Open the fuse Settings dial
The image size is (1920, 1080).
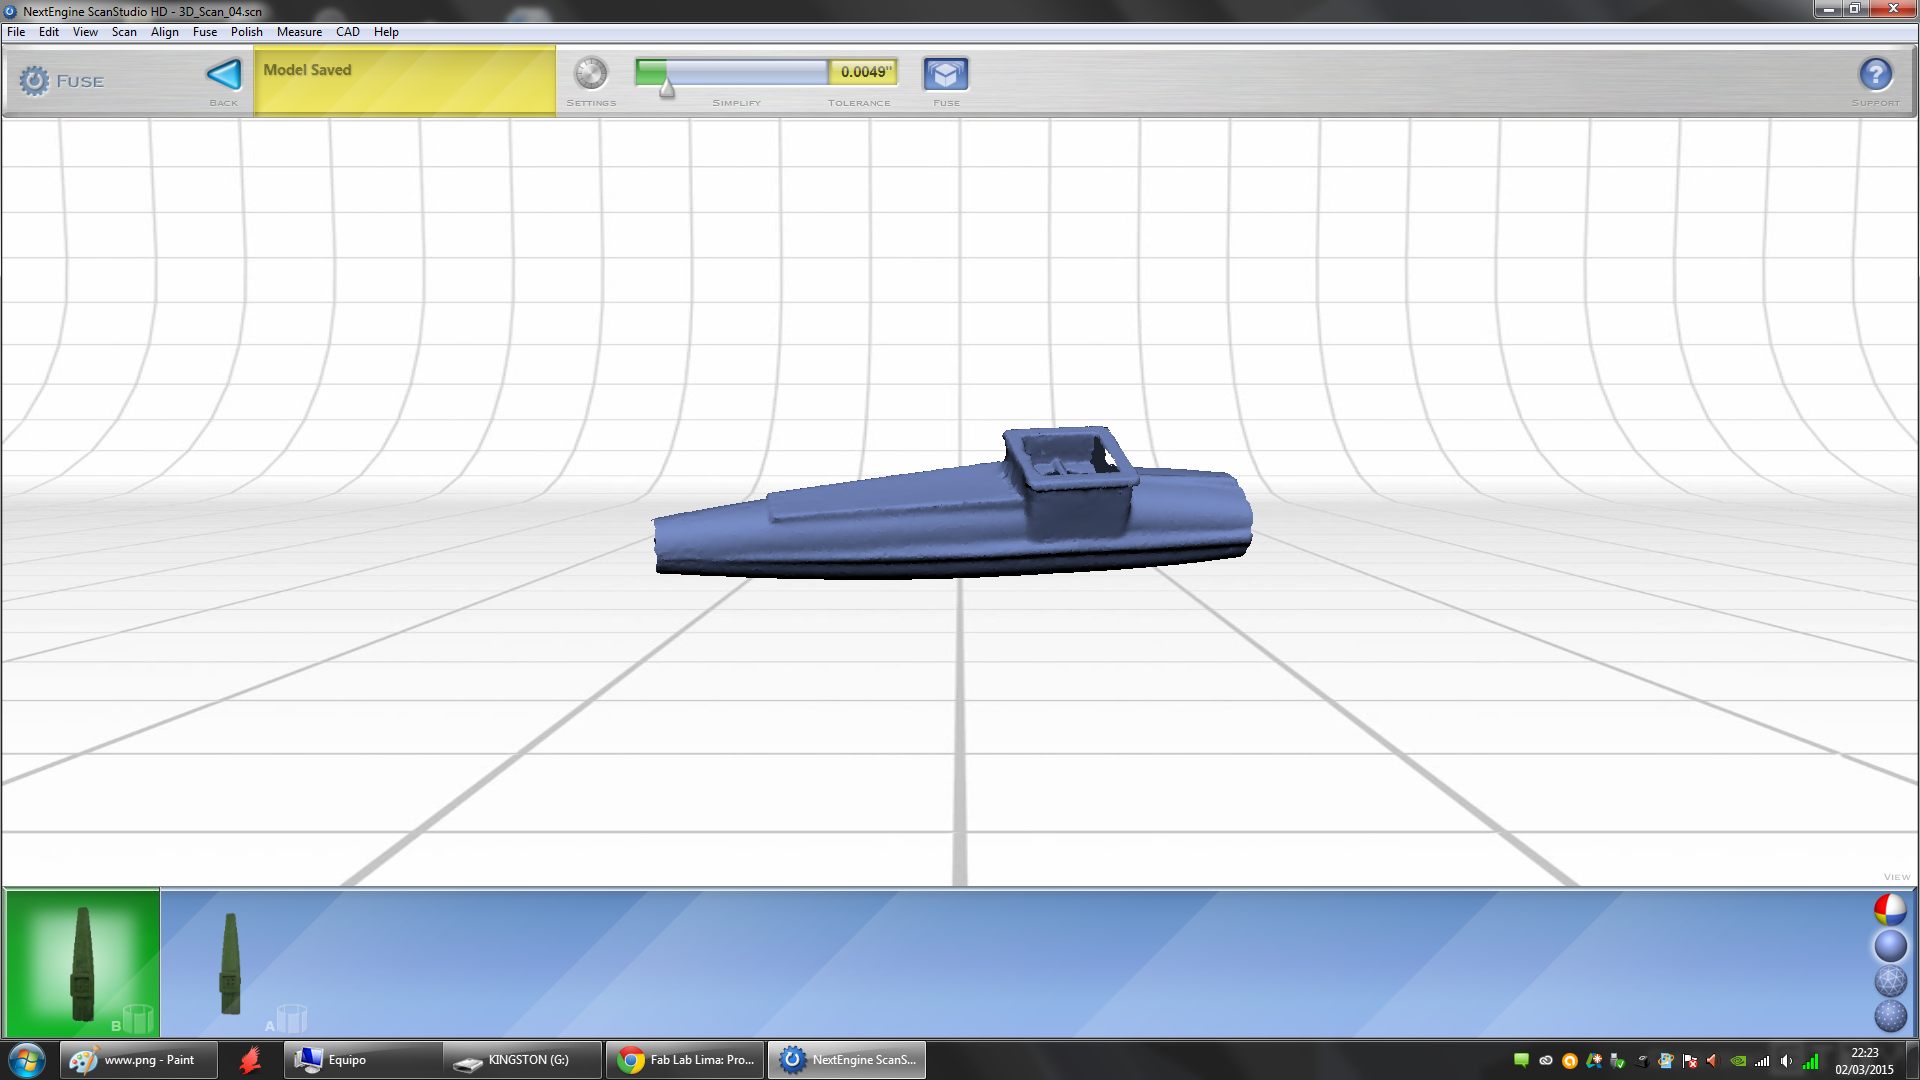pos(591,74)
